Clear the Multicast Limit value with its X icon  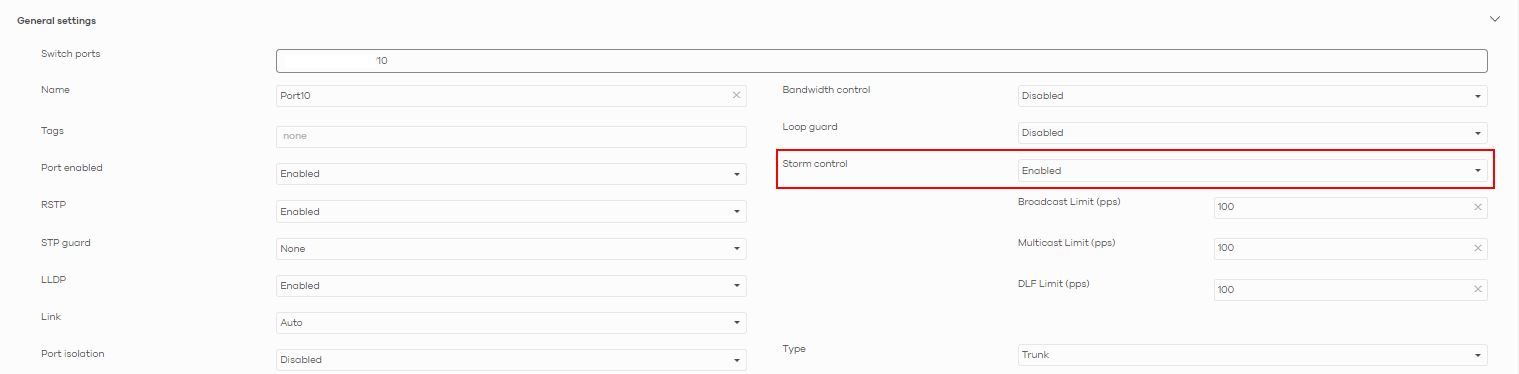(x=1477, y=248)
